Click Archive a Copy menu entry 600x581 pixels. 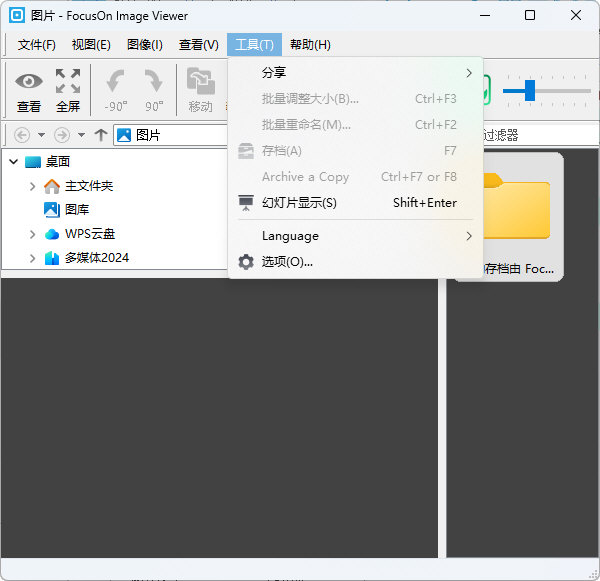(355, 177)
